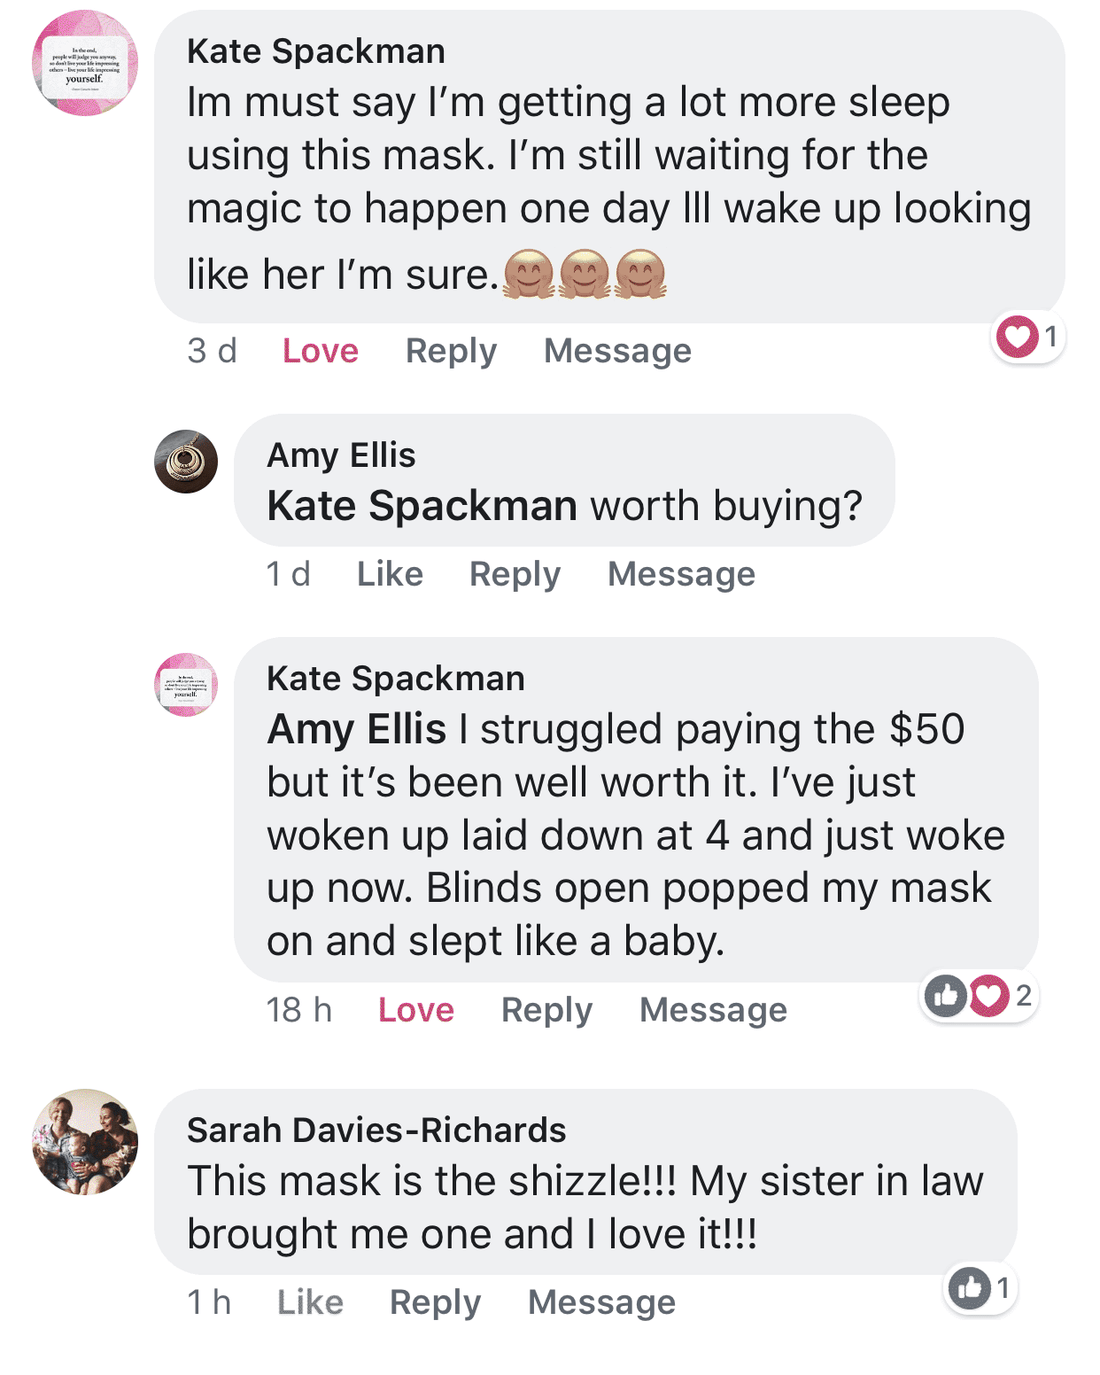Screen dimensions: 1100x1375
Task: View heart reaction on Kate's first comment
Action: (1017, 336)
